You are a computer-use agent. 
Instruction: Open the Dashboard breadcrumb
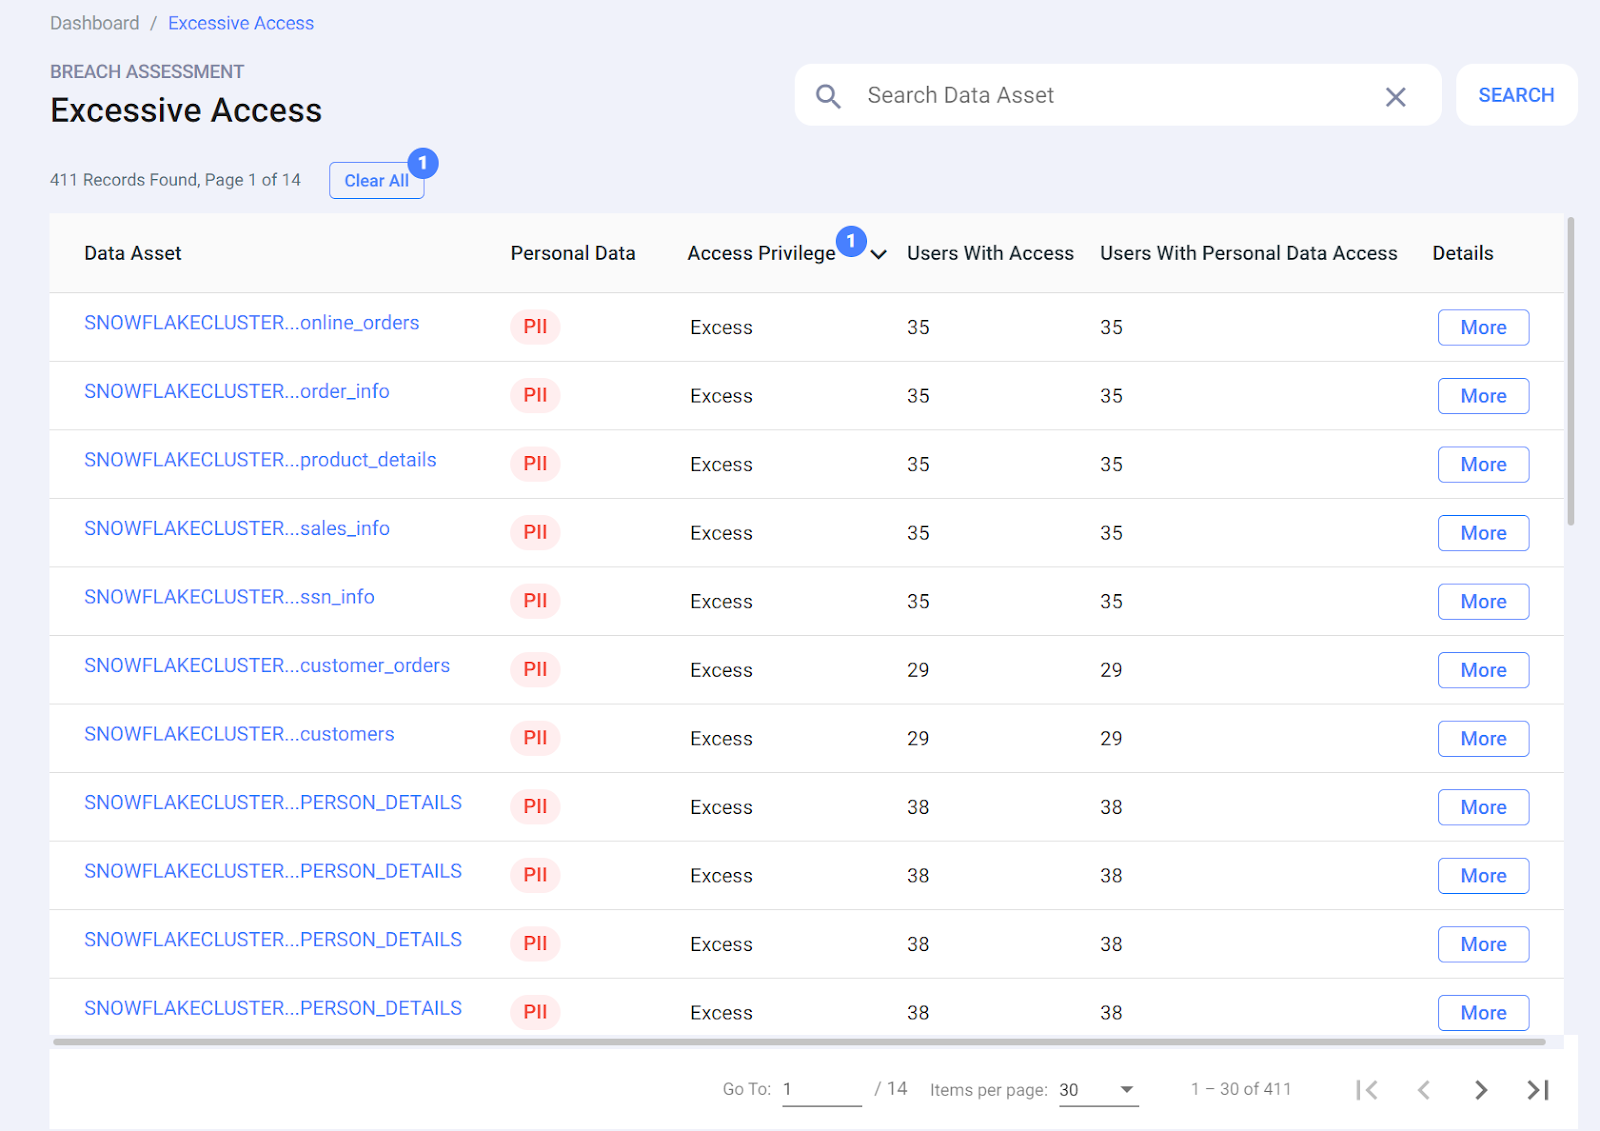point(95,23)
